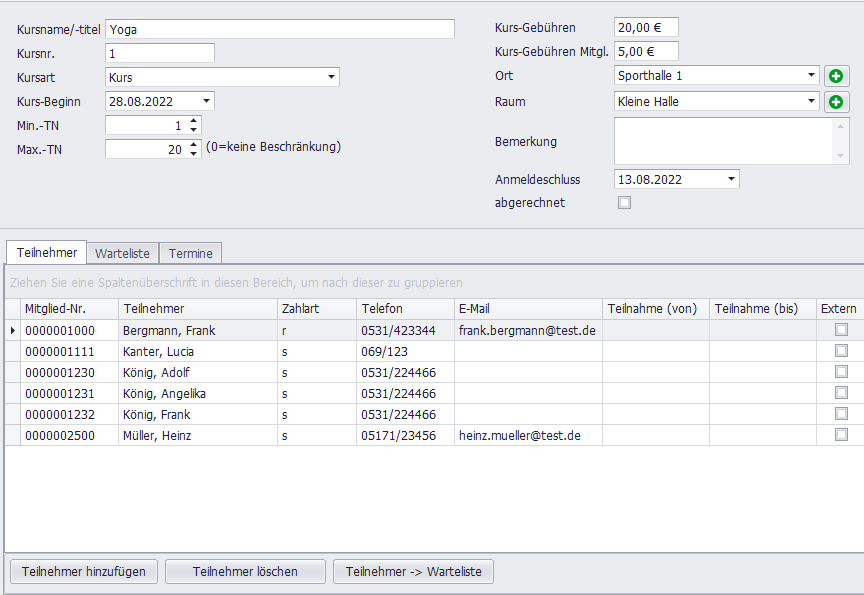Viewport: 864px width, 595px height.
Task: Expand the Anmeldeschluss date dropdown
Action: point(731,180)
